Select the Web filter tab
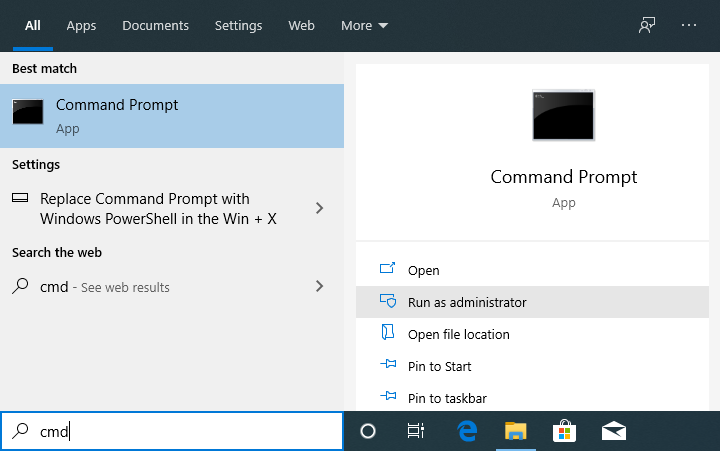The height and width of the screenshot is (451, 720). click(301, 25)
